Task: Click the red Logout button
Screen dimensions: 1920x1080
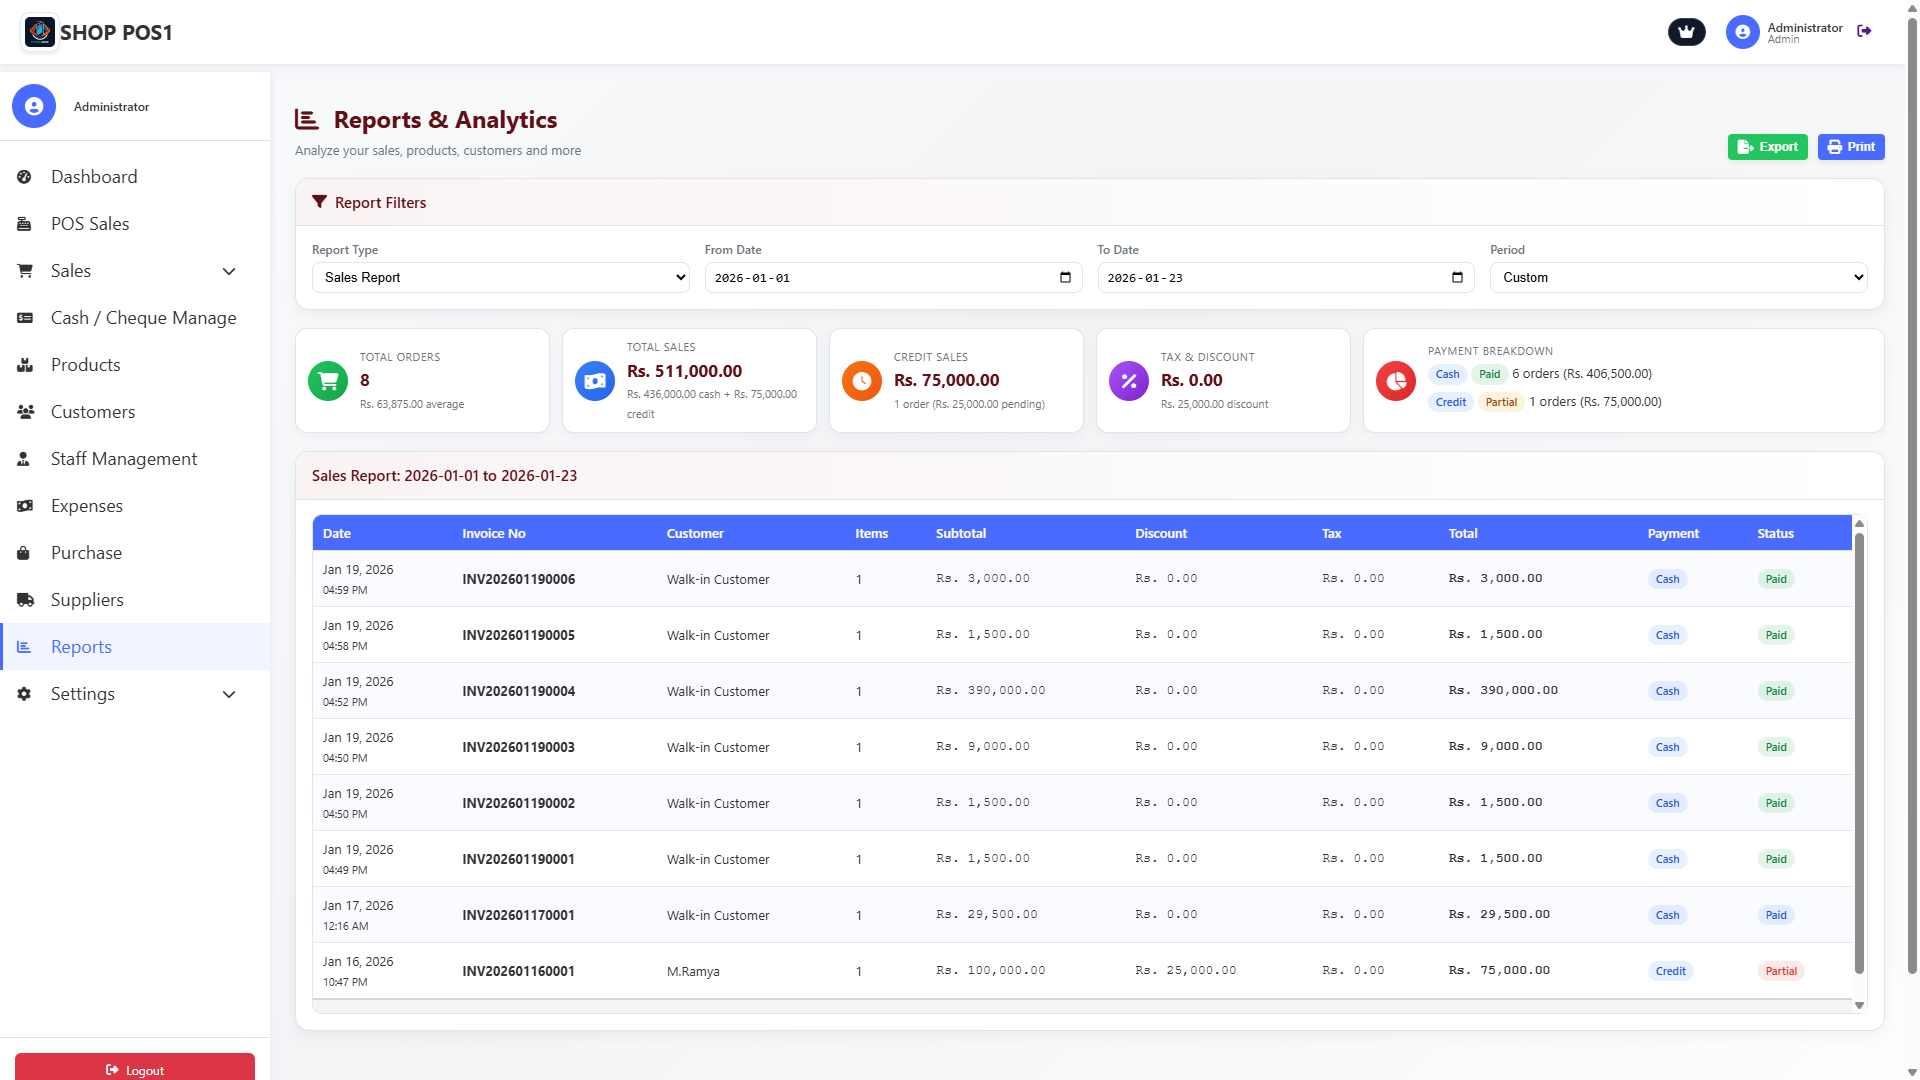Action: tap(135, 1069)
